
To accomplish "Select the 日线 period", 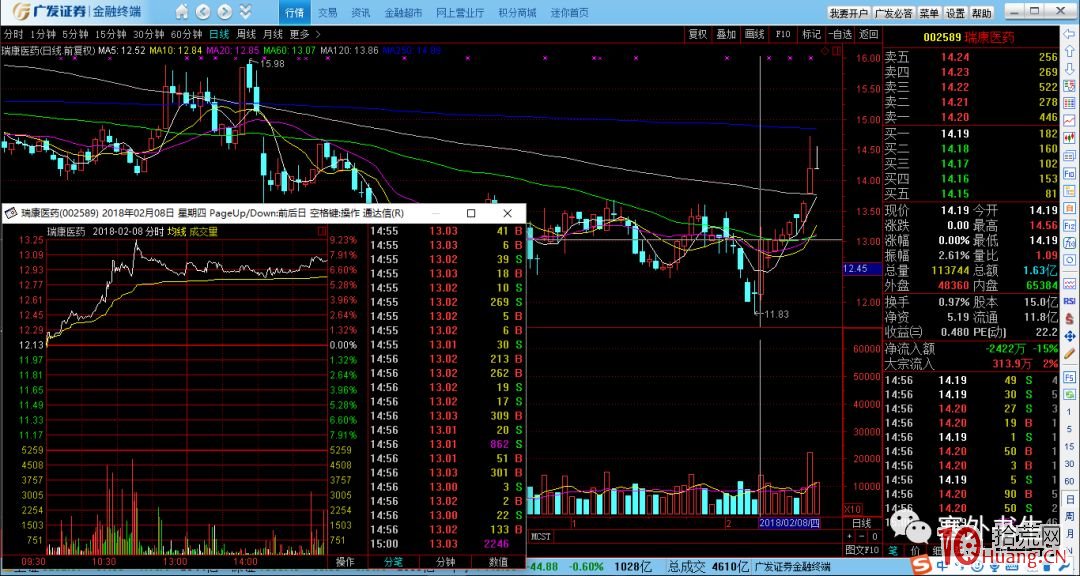I will [x=220, y=34].
